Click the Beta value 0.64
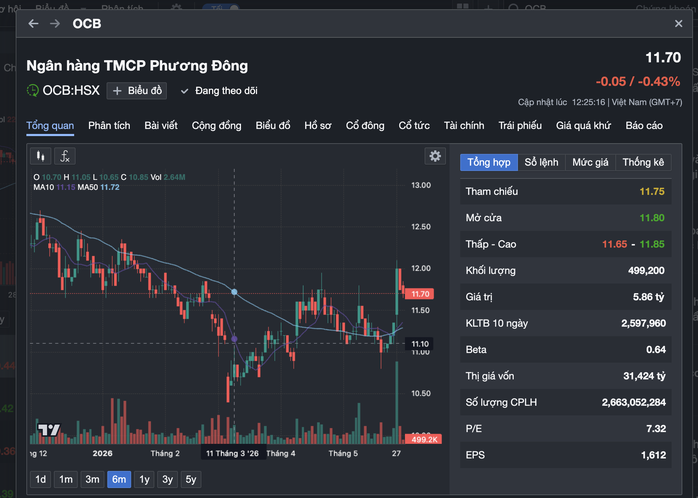 (656, 349)
